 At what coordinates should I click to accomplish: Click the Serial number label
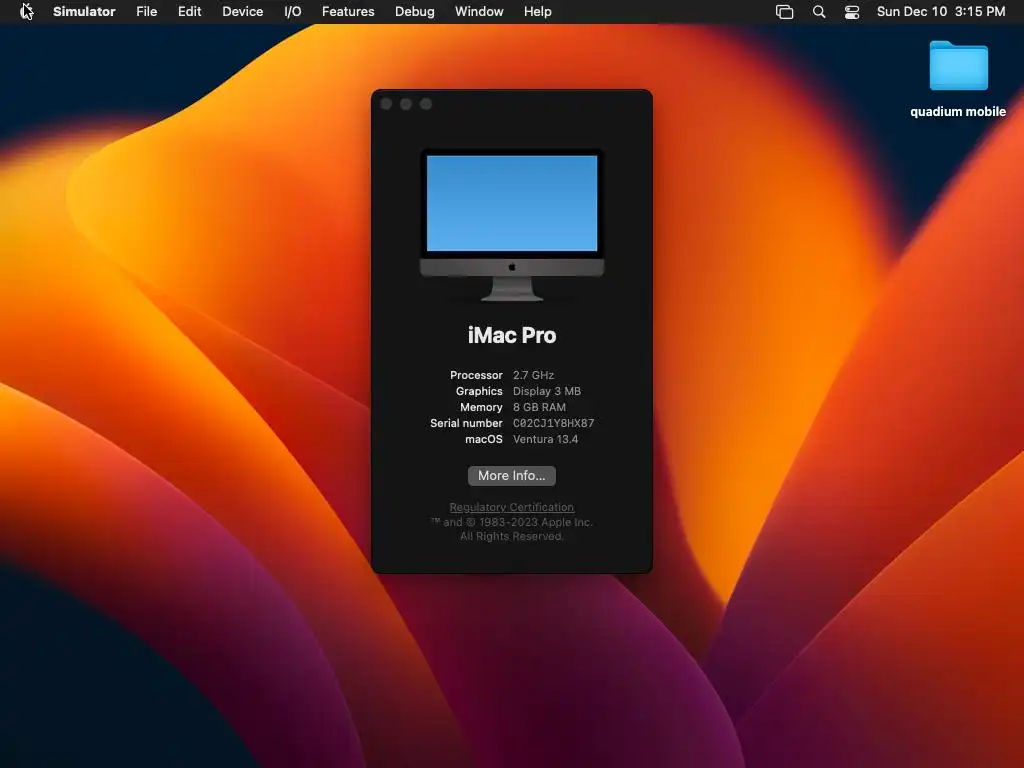pyautogui.click(x=466, y=423)
